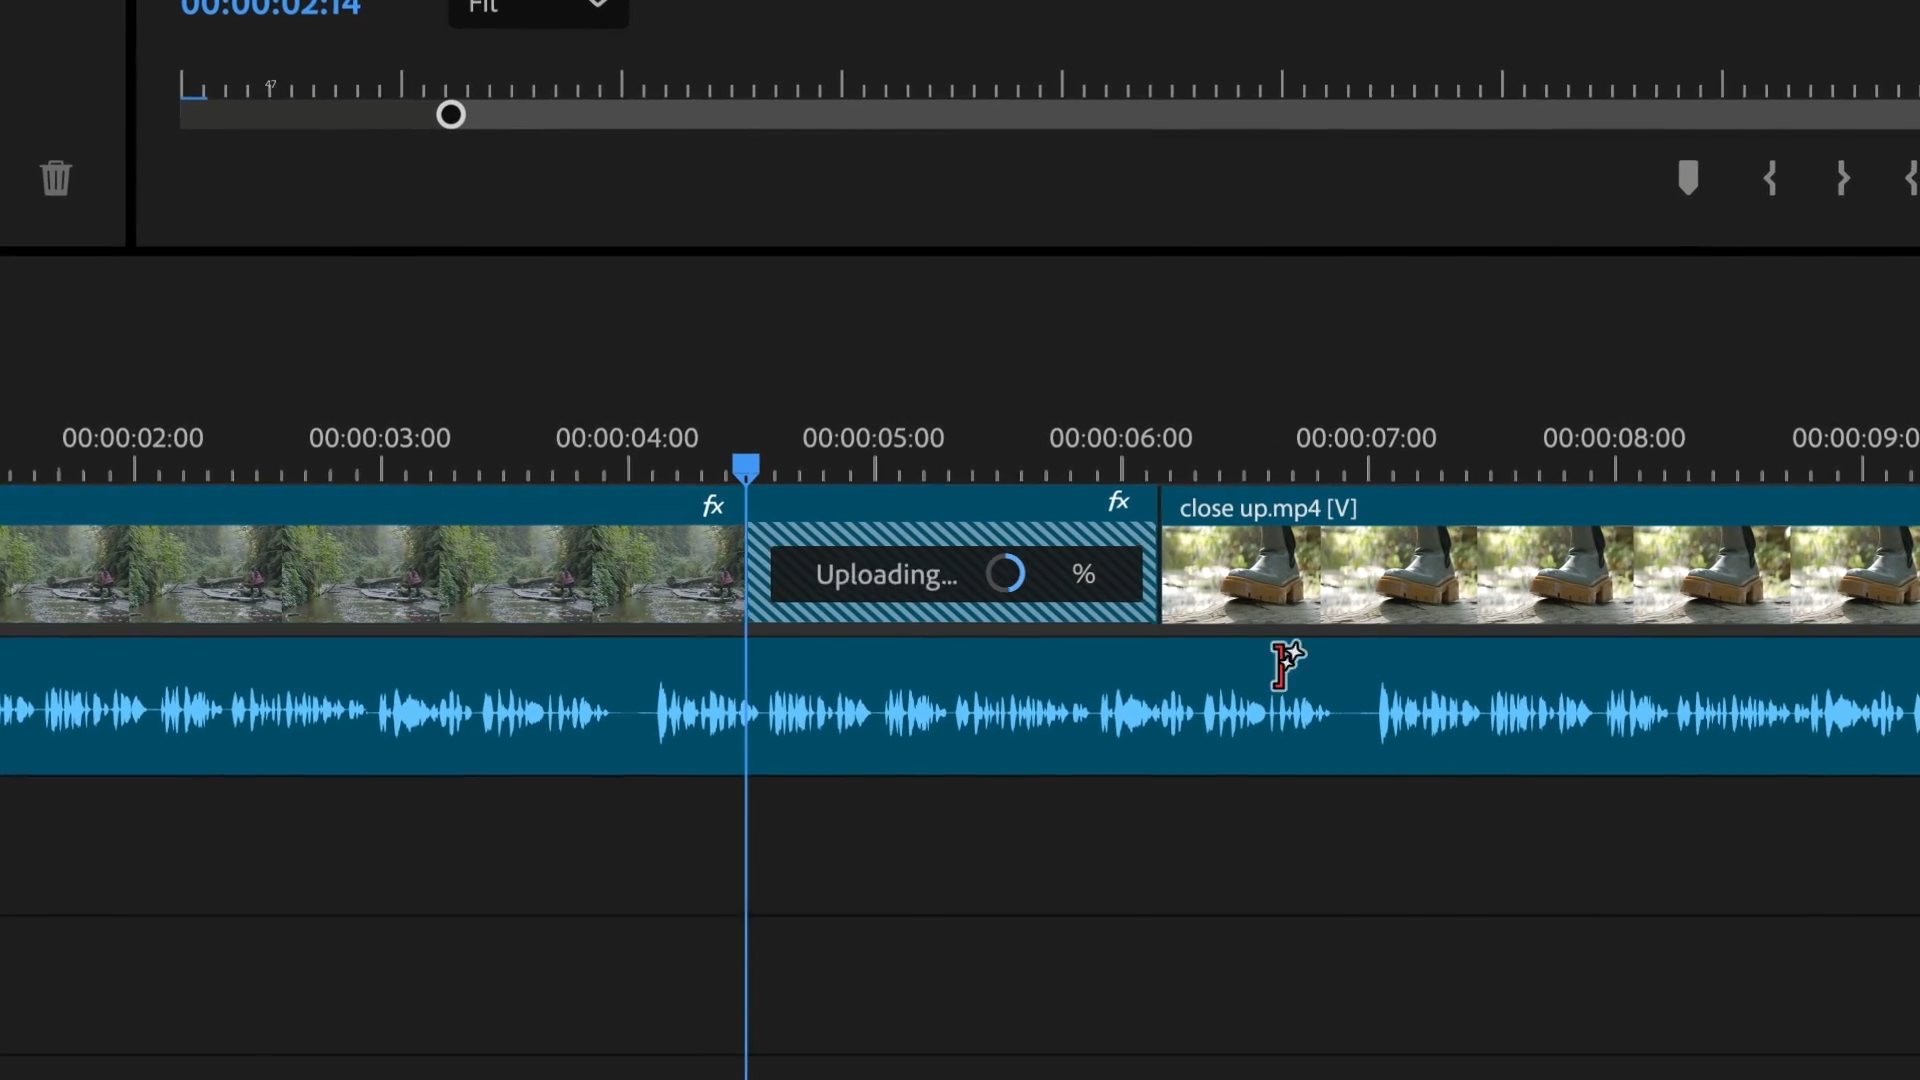The width and height of the screenshot is (1920, 1080).
Task: Select the boot close-up clip thumbnails
Action: (x=1540, y=576)
